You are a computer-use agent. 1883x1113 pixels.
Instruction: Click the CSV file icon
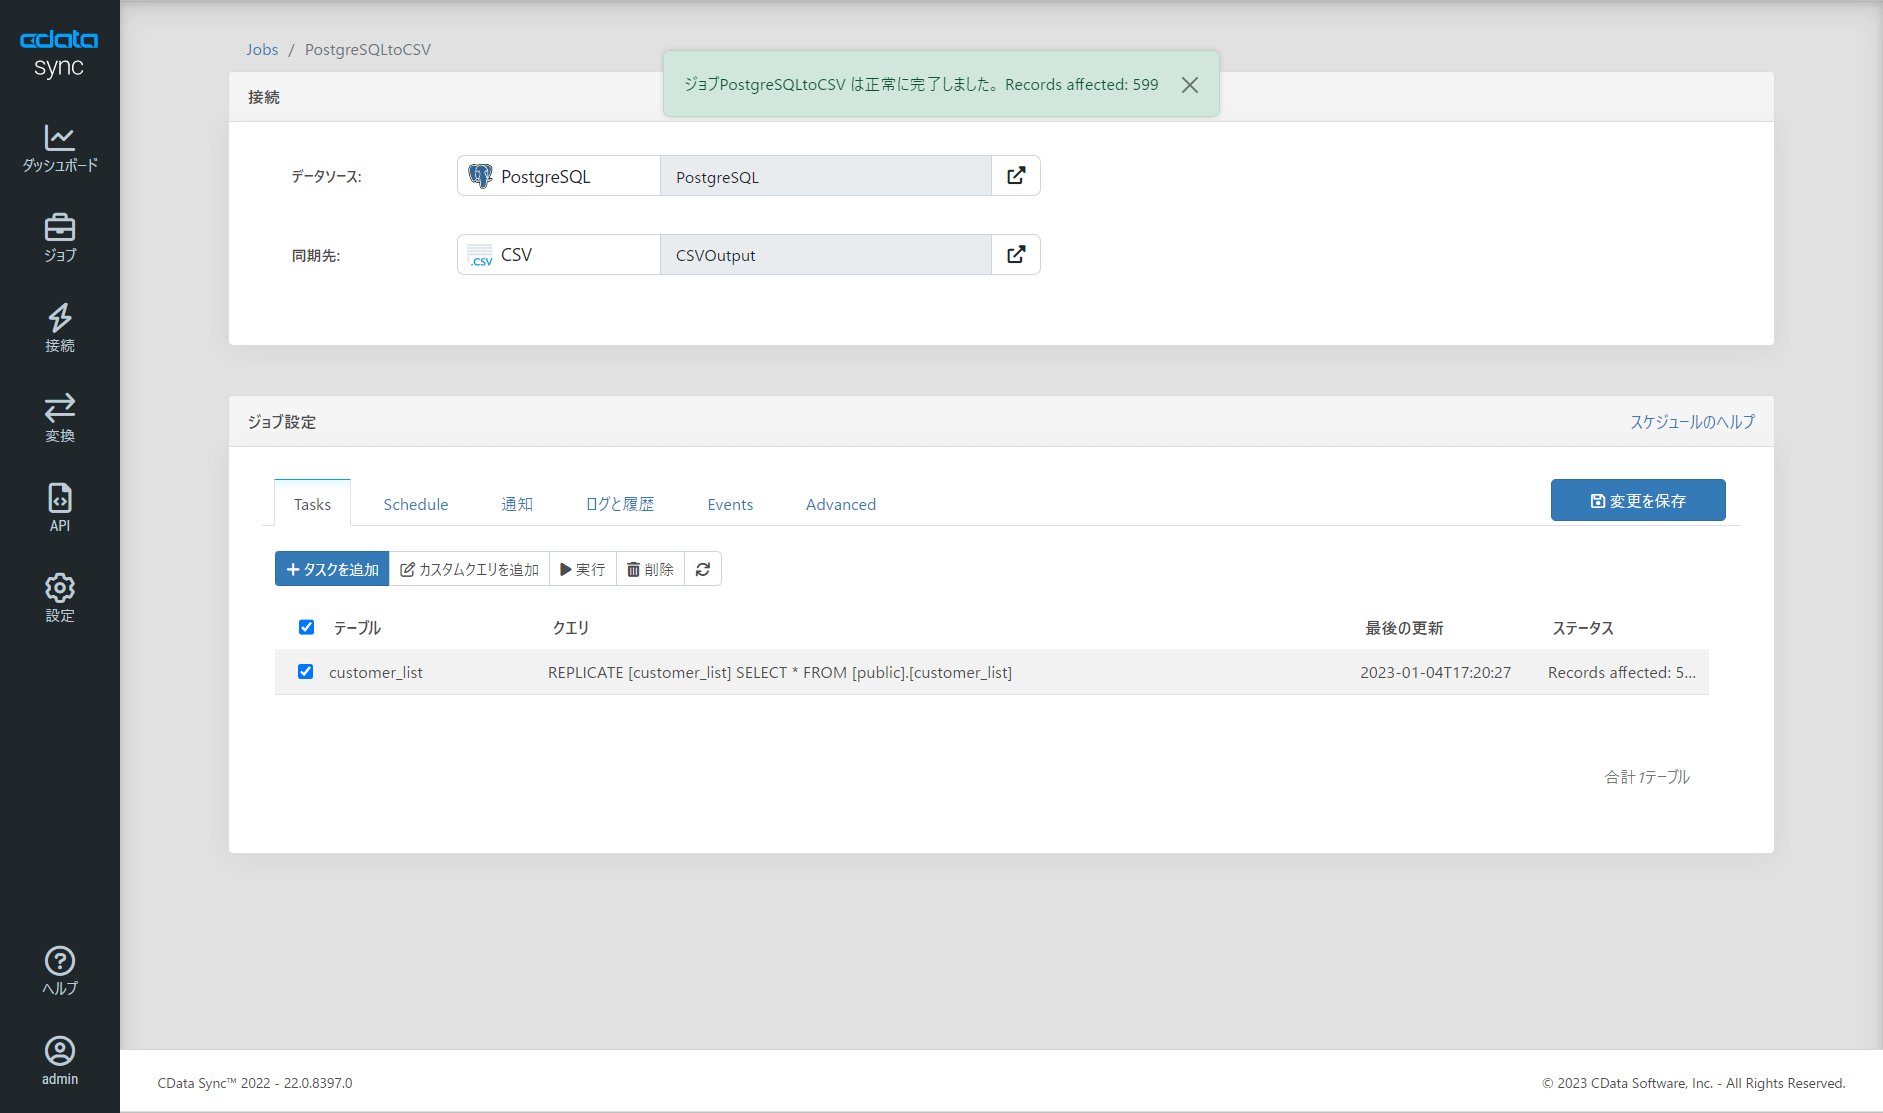pyautogui.click(x=481, y=255)
